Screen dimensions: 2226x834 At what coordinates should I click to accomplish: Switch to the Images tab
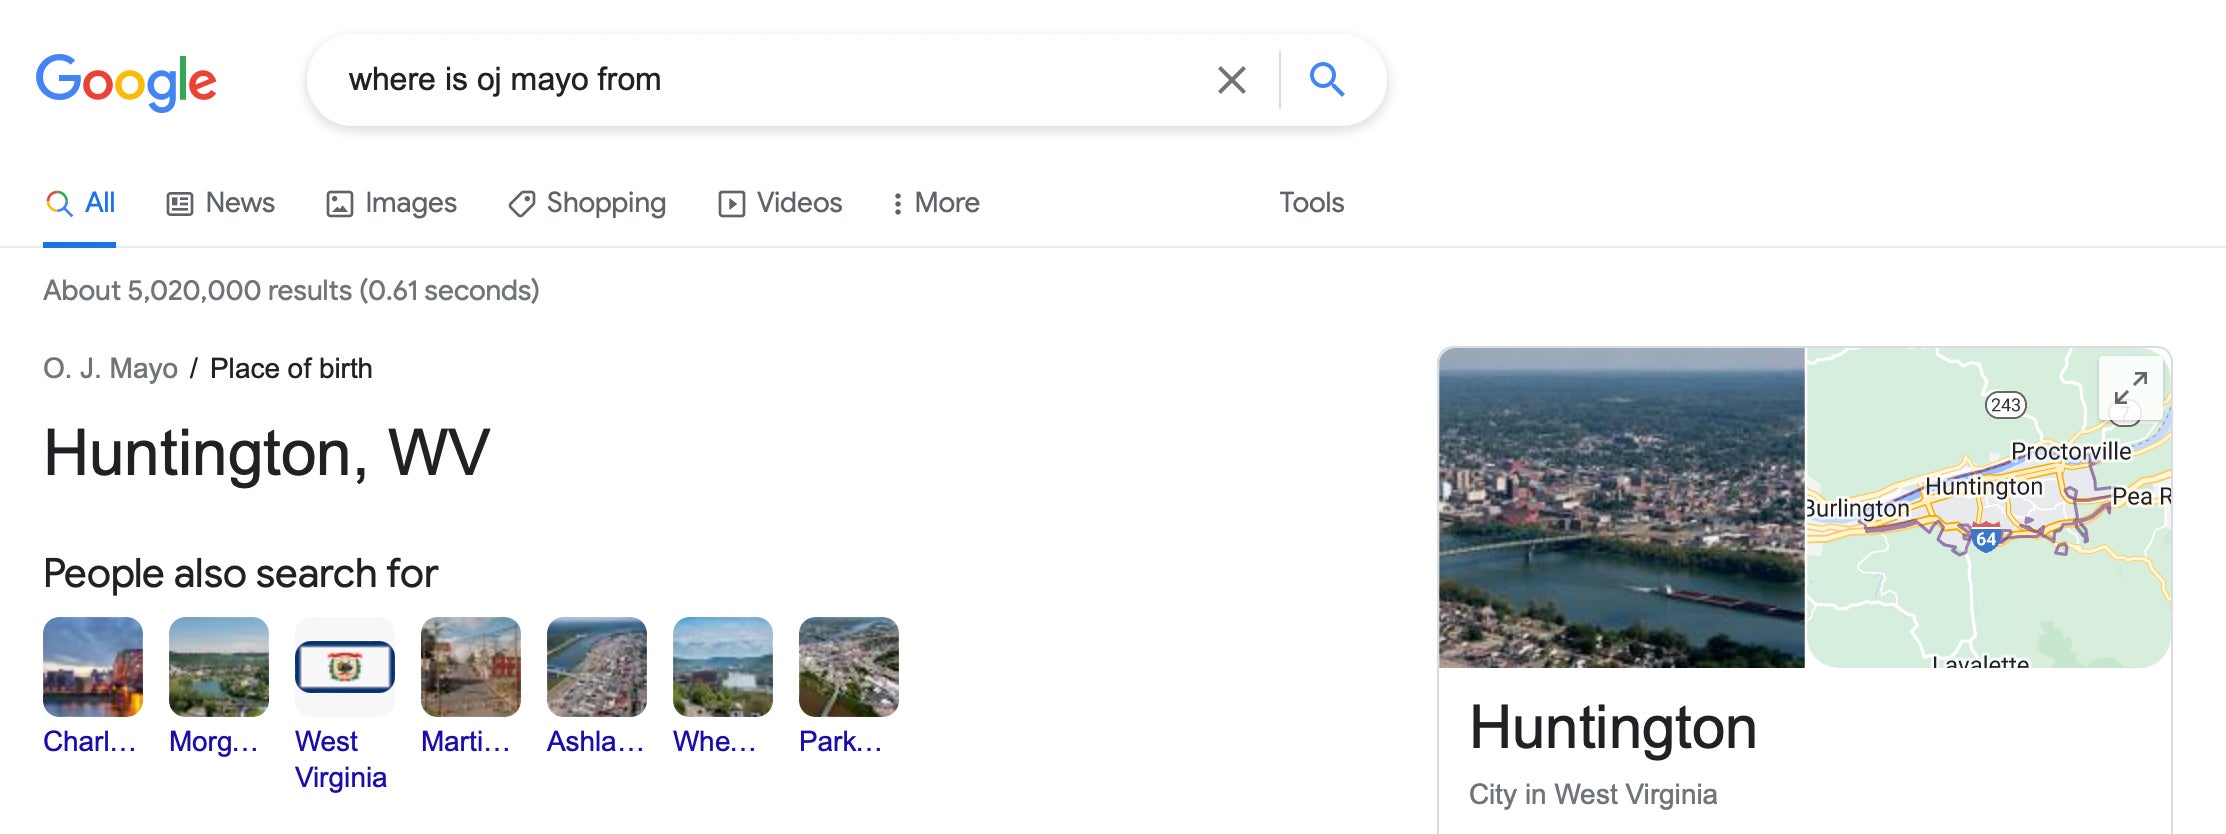click(391, 203)
